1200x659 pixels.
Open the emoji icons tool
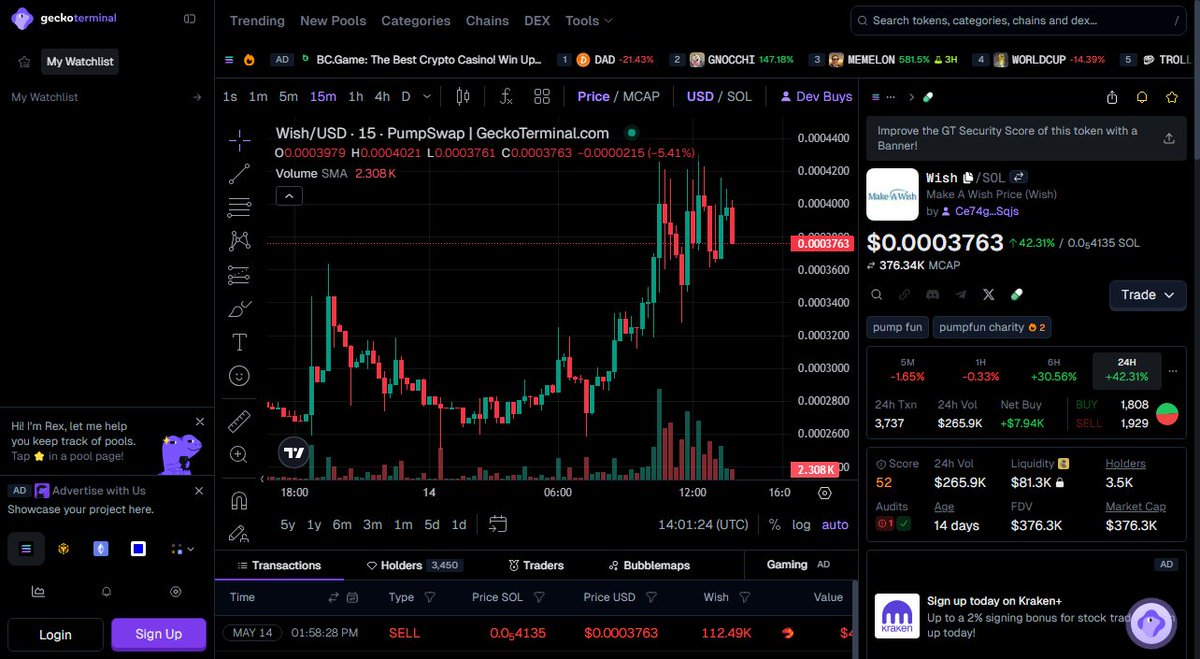(239, 376)
